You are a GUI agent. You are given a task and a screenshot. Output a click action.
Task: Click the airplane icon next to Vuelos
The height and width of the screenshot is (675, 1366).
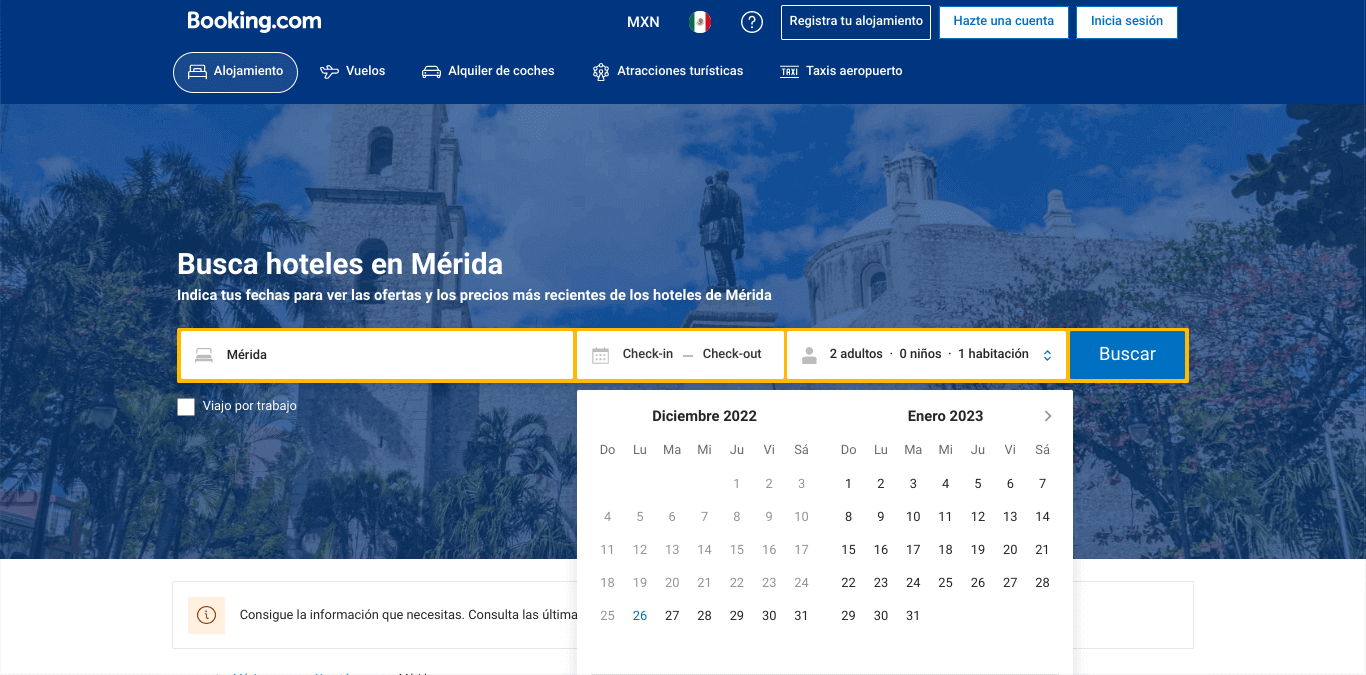point(327,71)
